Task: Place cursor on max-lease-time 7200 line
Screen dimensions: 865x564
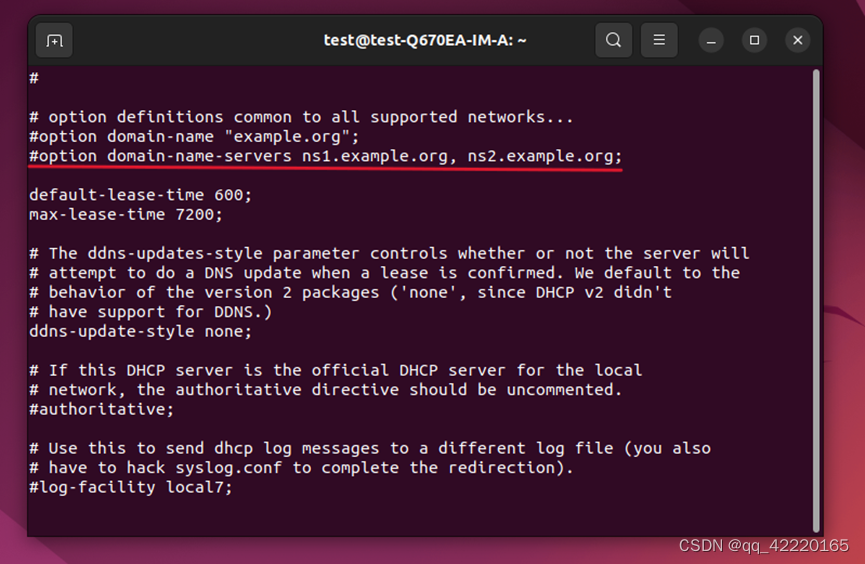Action: [126, 214]
